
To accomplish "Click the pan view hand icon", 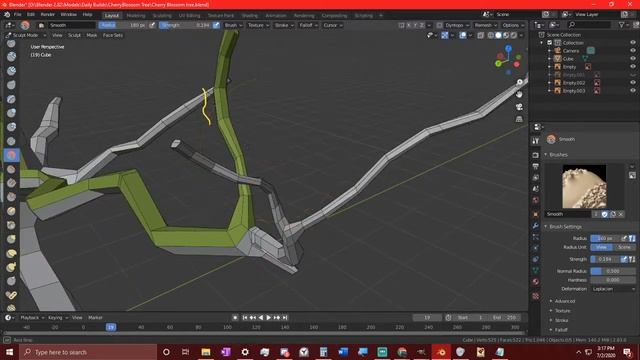I will pyautogui.click(x=519, y=94).
